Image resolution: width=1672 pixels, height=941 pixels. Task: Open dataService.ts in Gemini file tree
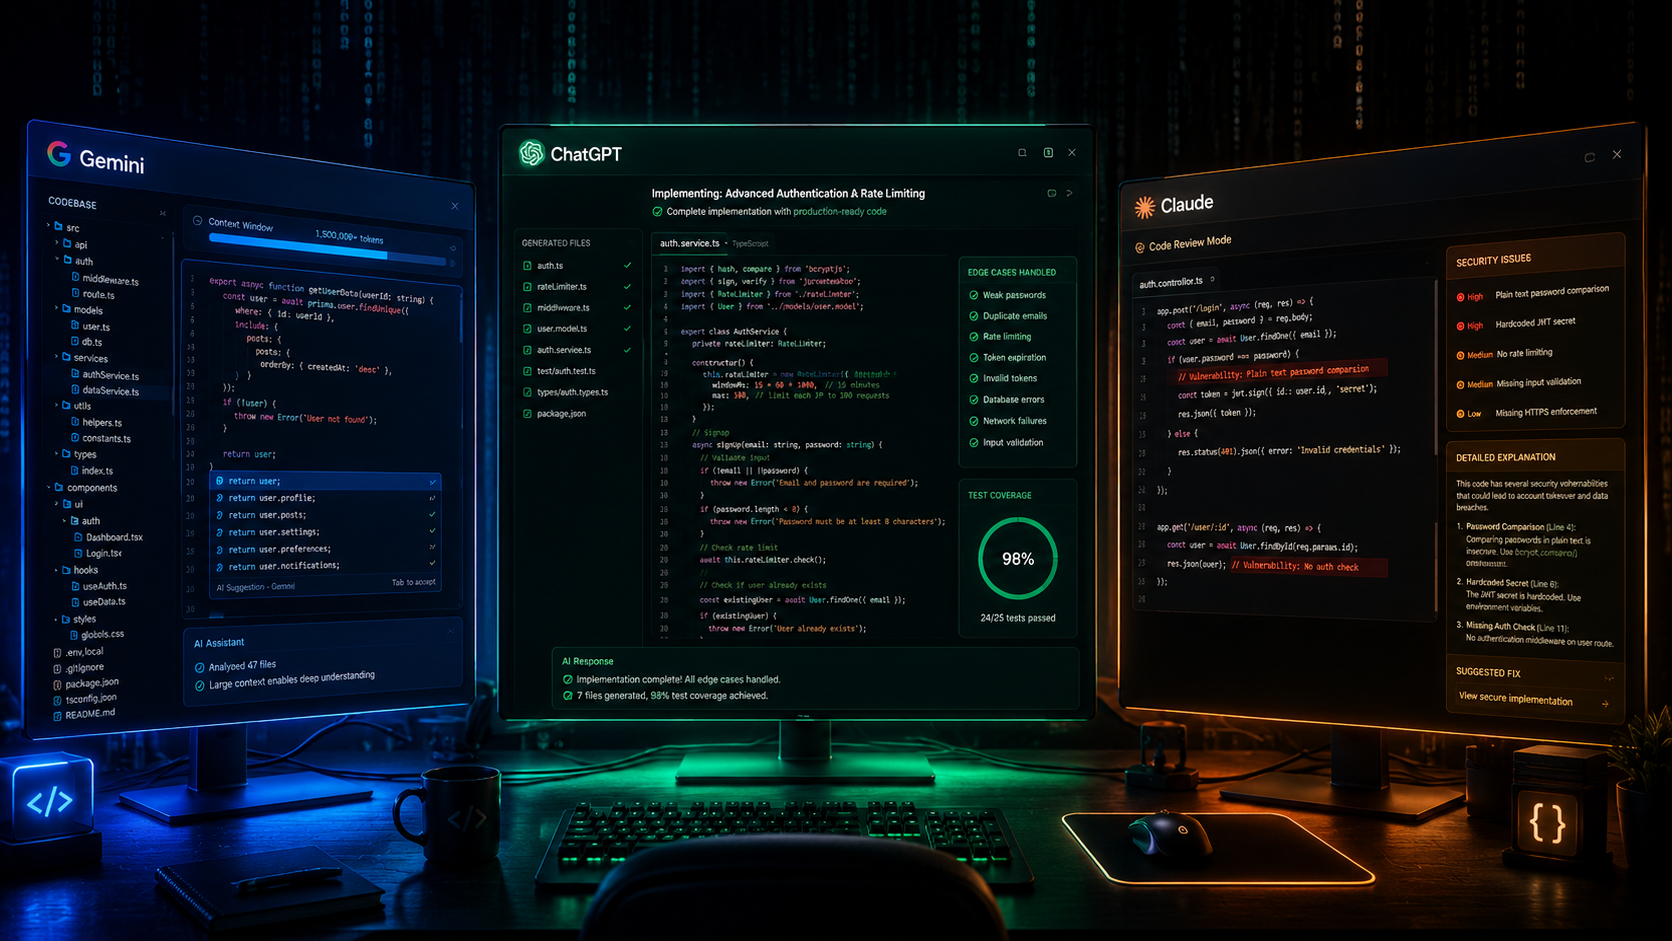click(x=105, y=390)
